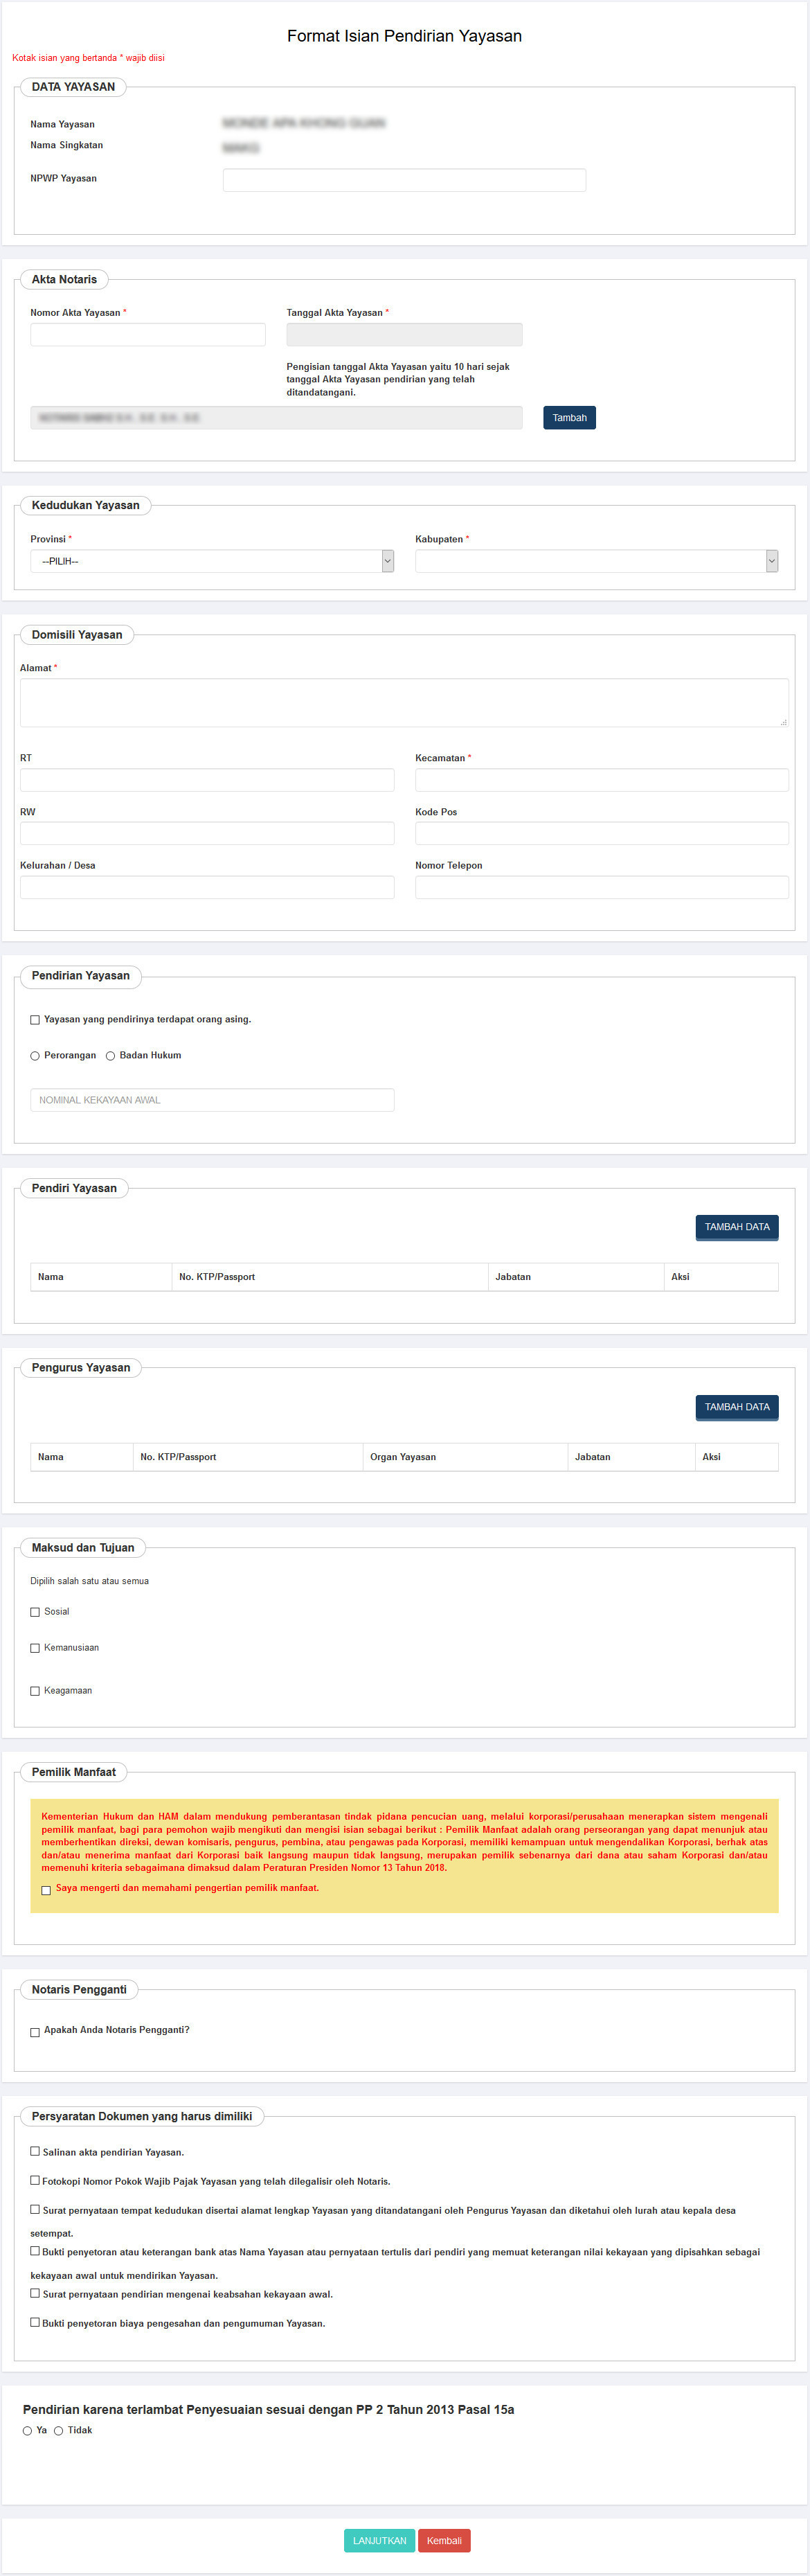
Task: Select Tidak for late Penyesuaian
Action: coord(59,2431)
